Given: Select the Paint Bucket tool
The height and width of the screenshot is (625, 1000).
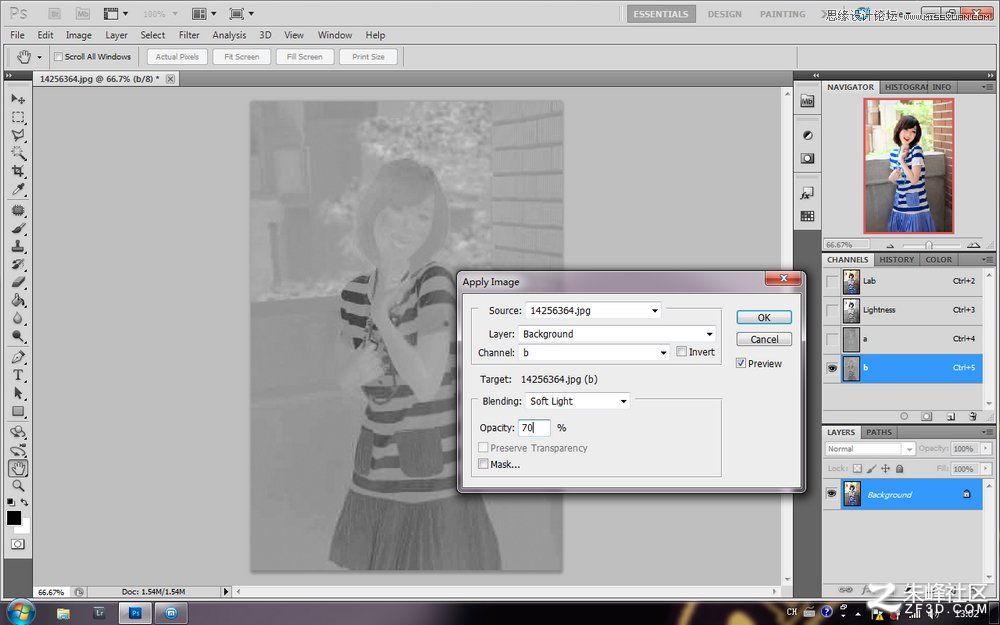Looking at the screenshot, I should click(x=18, y=300).
